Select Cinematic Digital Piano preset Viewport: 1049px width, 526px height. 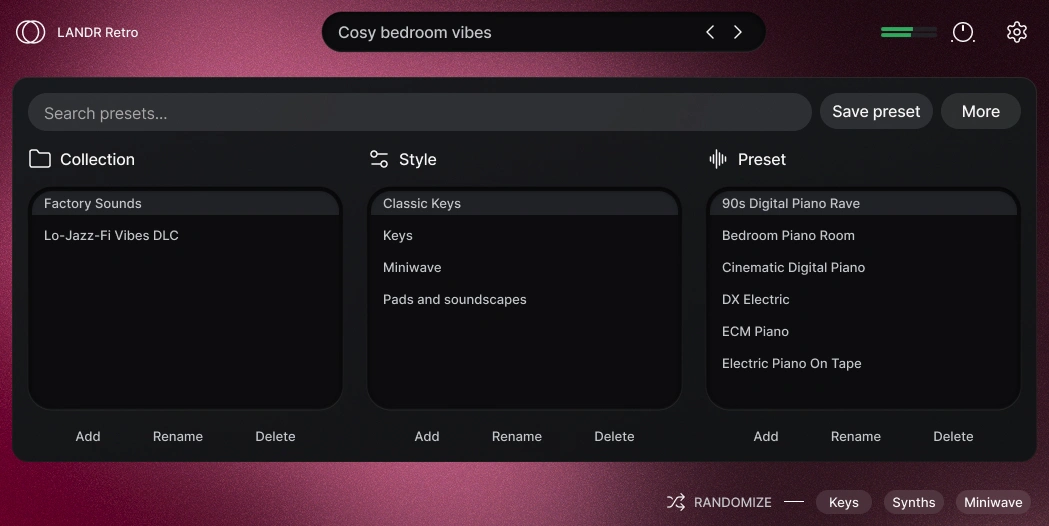[863, 268]
